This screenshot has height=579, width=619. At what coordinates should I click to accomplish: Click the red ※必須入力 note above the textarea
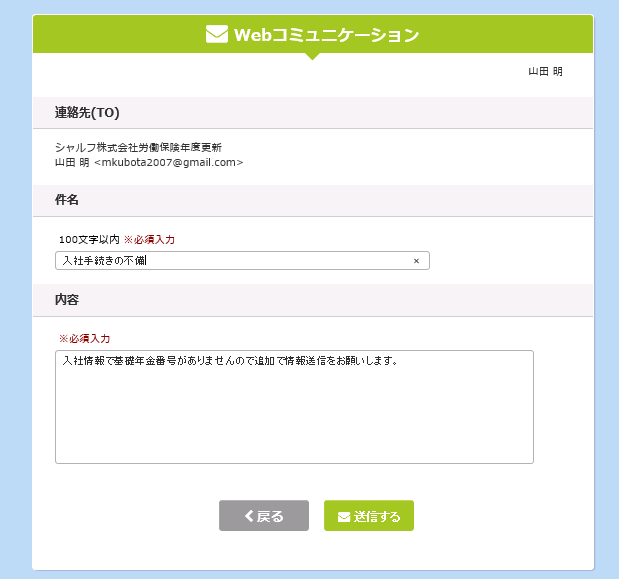[84, 339]
